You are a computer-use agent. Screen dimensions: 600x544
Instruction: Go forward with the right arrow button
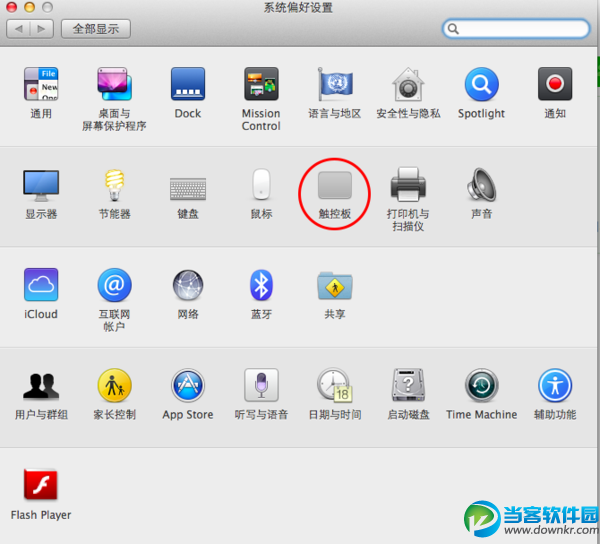42,29
